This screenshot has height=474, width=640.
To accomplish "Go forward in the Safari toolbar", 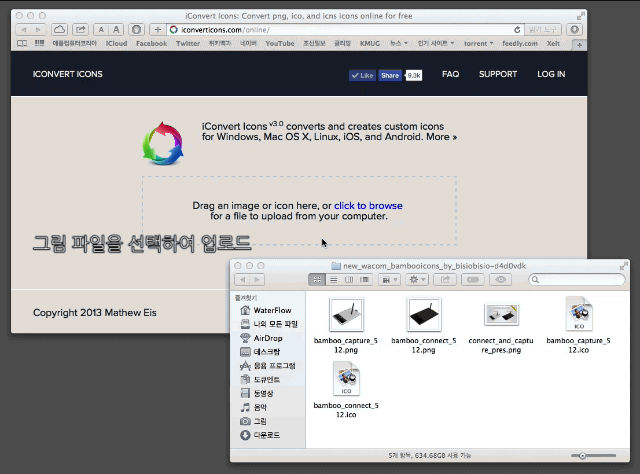I will [38, 29].
